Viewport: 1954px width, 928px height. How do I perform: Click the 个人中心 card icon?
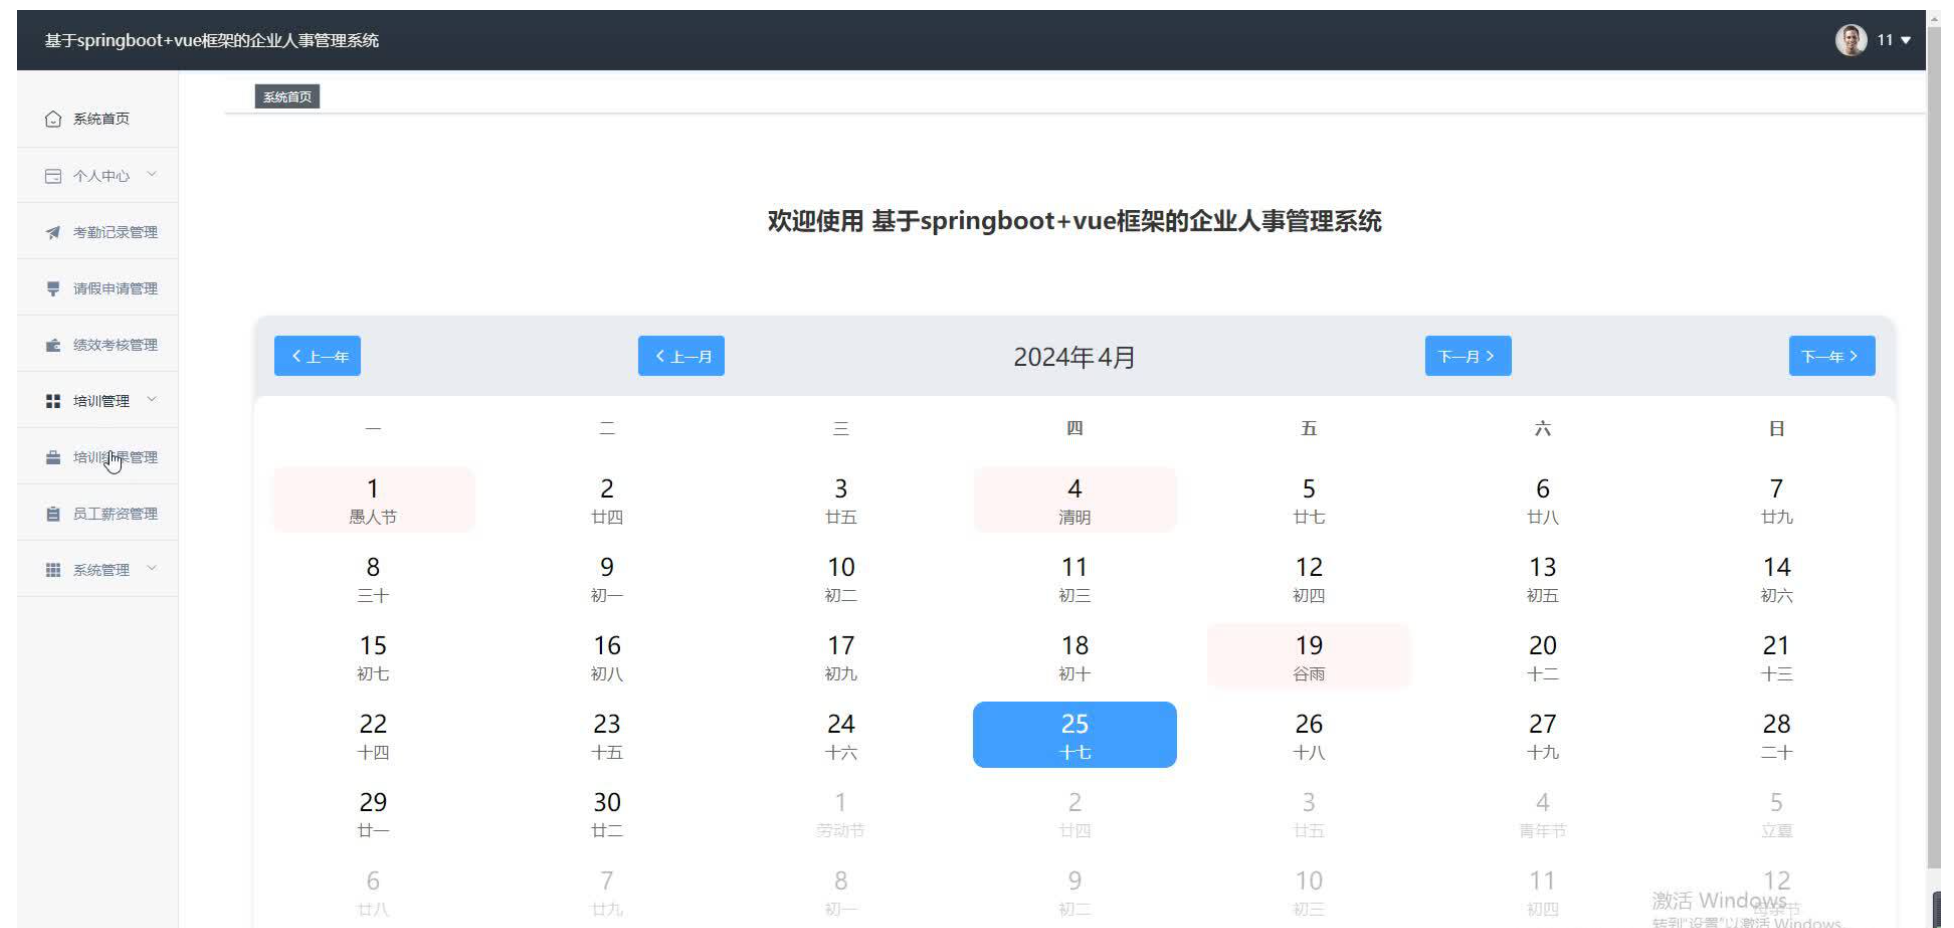pyautogui.click(x=53, y=176)
